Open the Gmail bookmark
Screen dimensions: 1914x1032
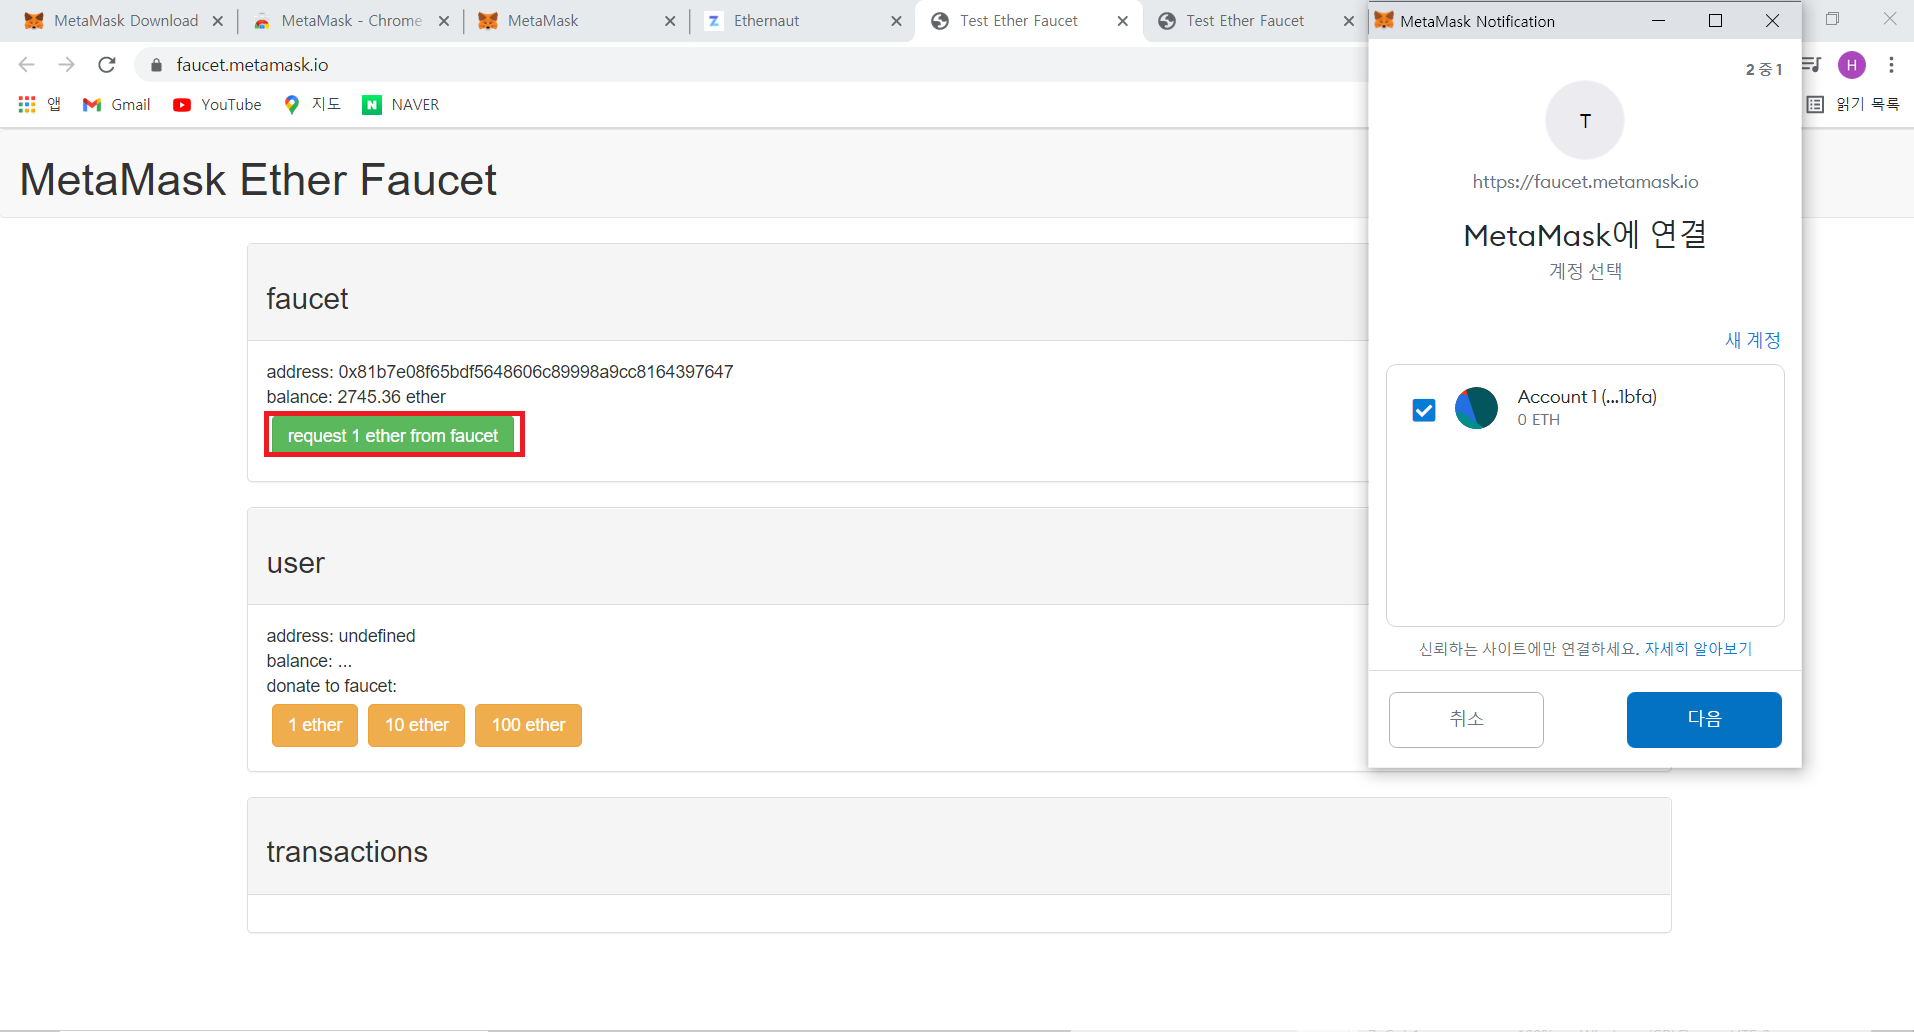pyautogui.click(x=117, y=104)
